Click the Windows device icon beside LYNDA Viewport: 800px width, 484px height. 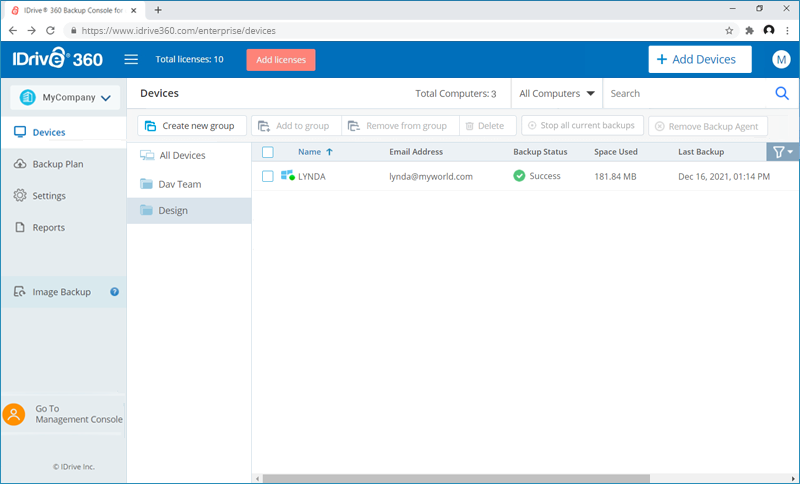pos(288,176)
